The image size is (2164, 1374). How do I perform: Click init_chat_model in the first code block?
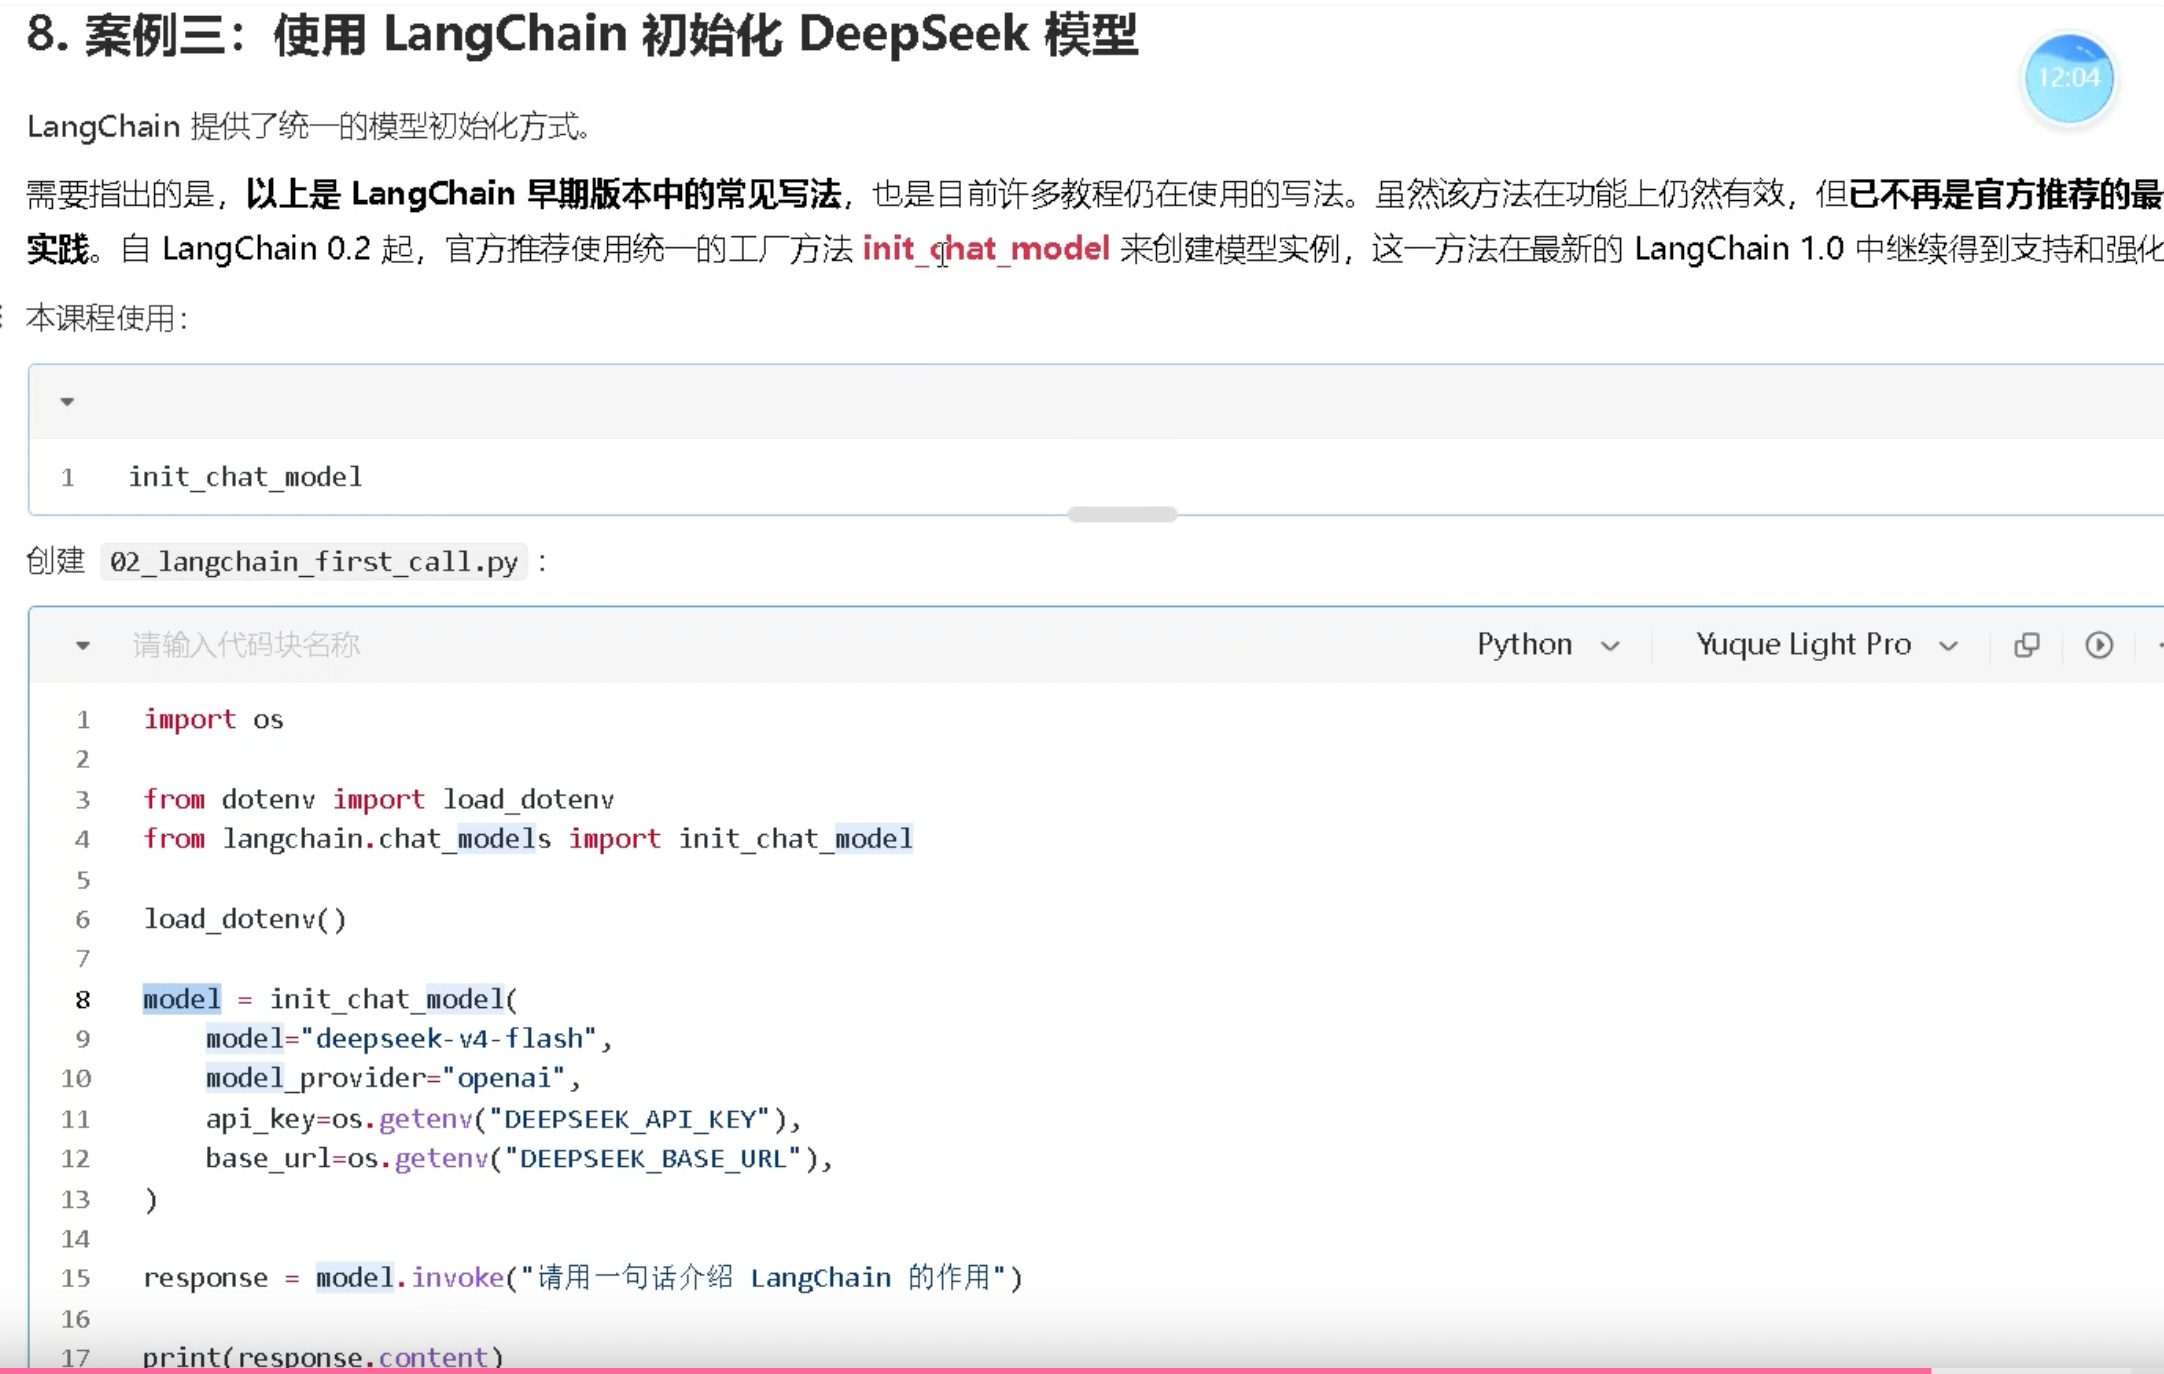(x=245, y=477)
